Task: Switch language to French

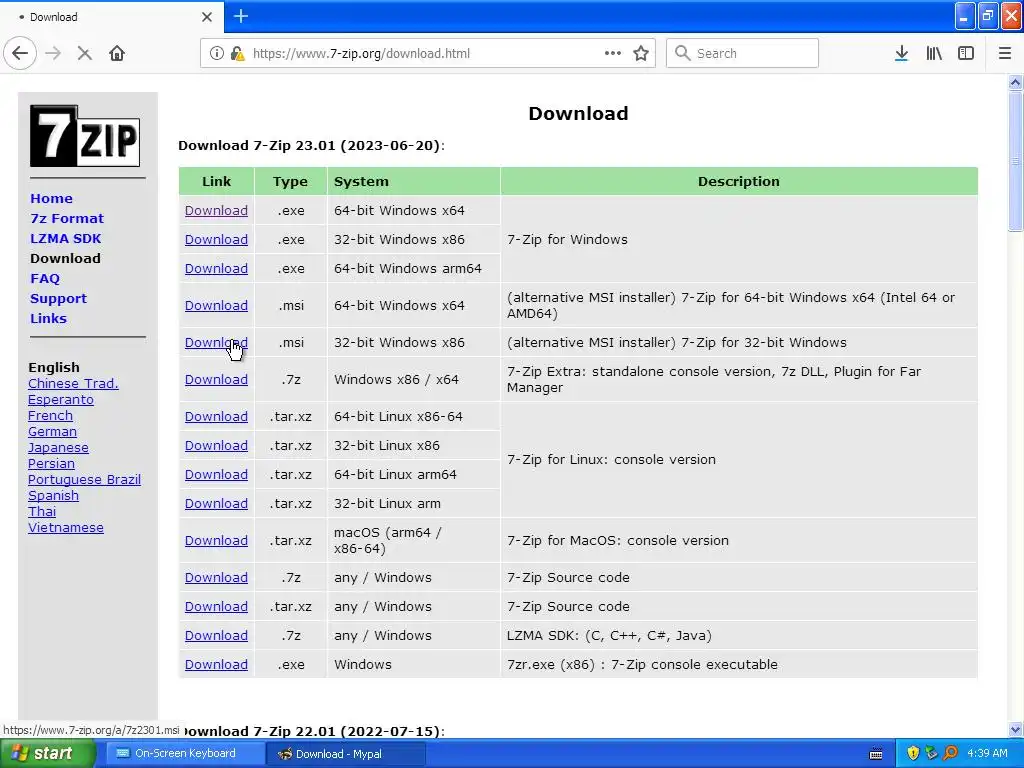Action: coord(50,415)
